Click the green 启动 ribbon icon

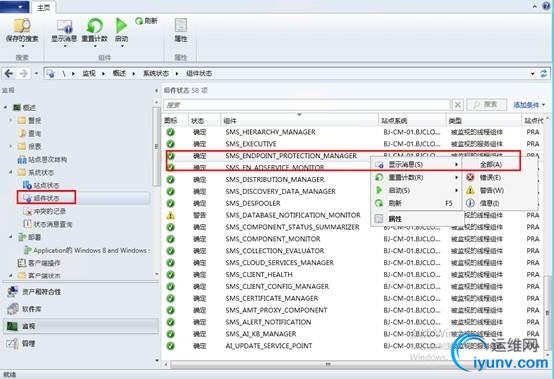[x=121, y=26]
